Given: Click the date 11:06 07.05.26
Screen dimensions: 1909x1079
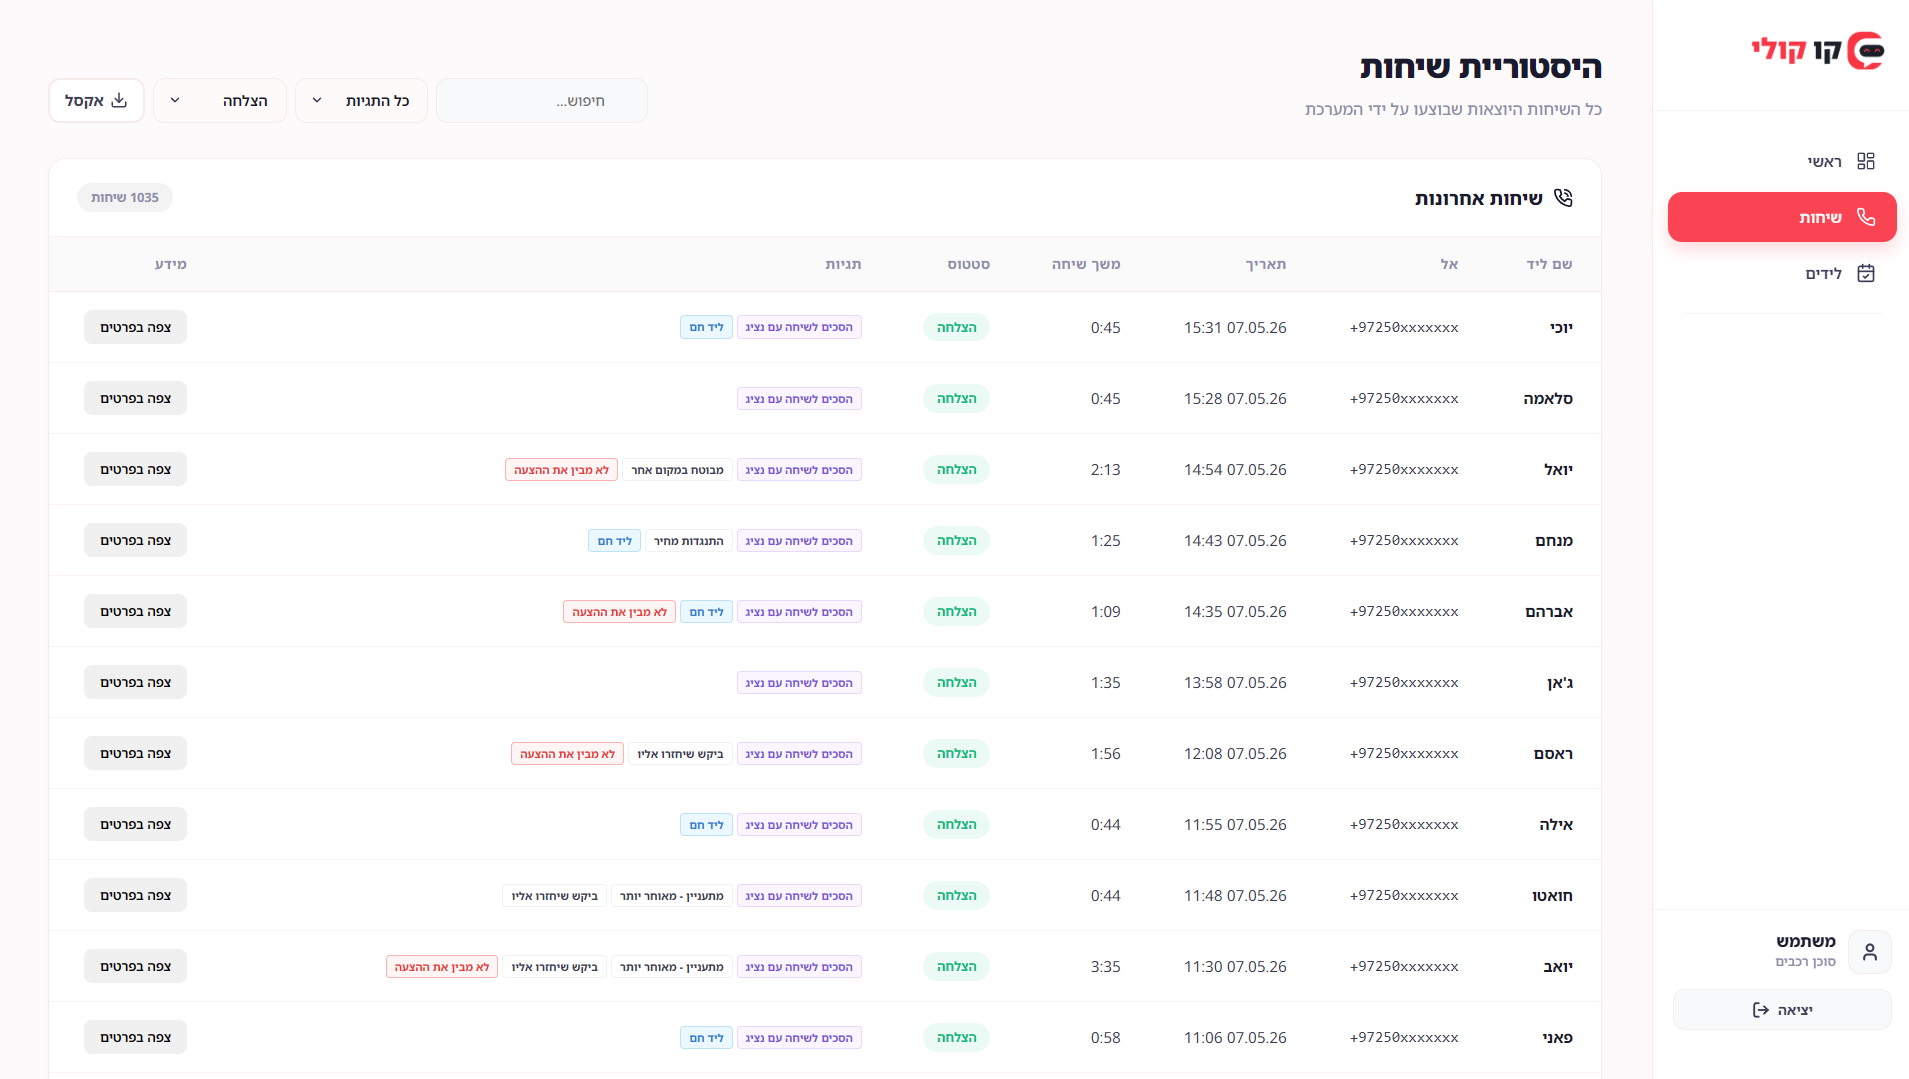Looking at the screenshot, I should (x=1235, y=1037).
